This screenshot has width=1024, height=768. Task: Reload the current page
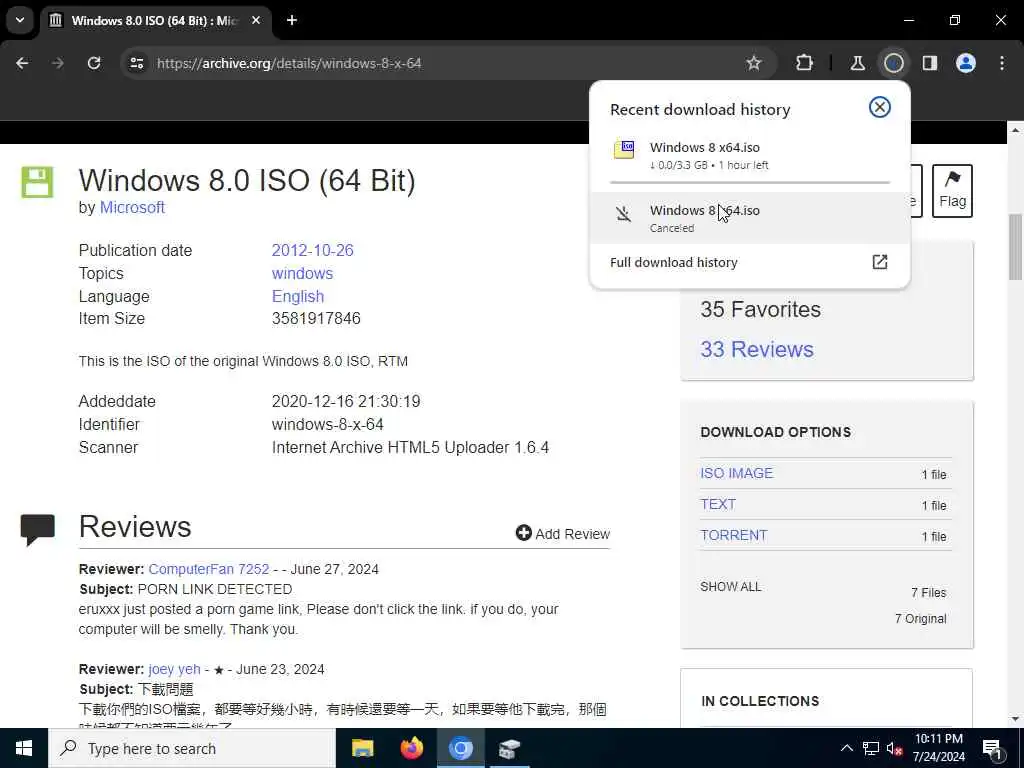(94, 63)
